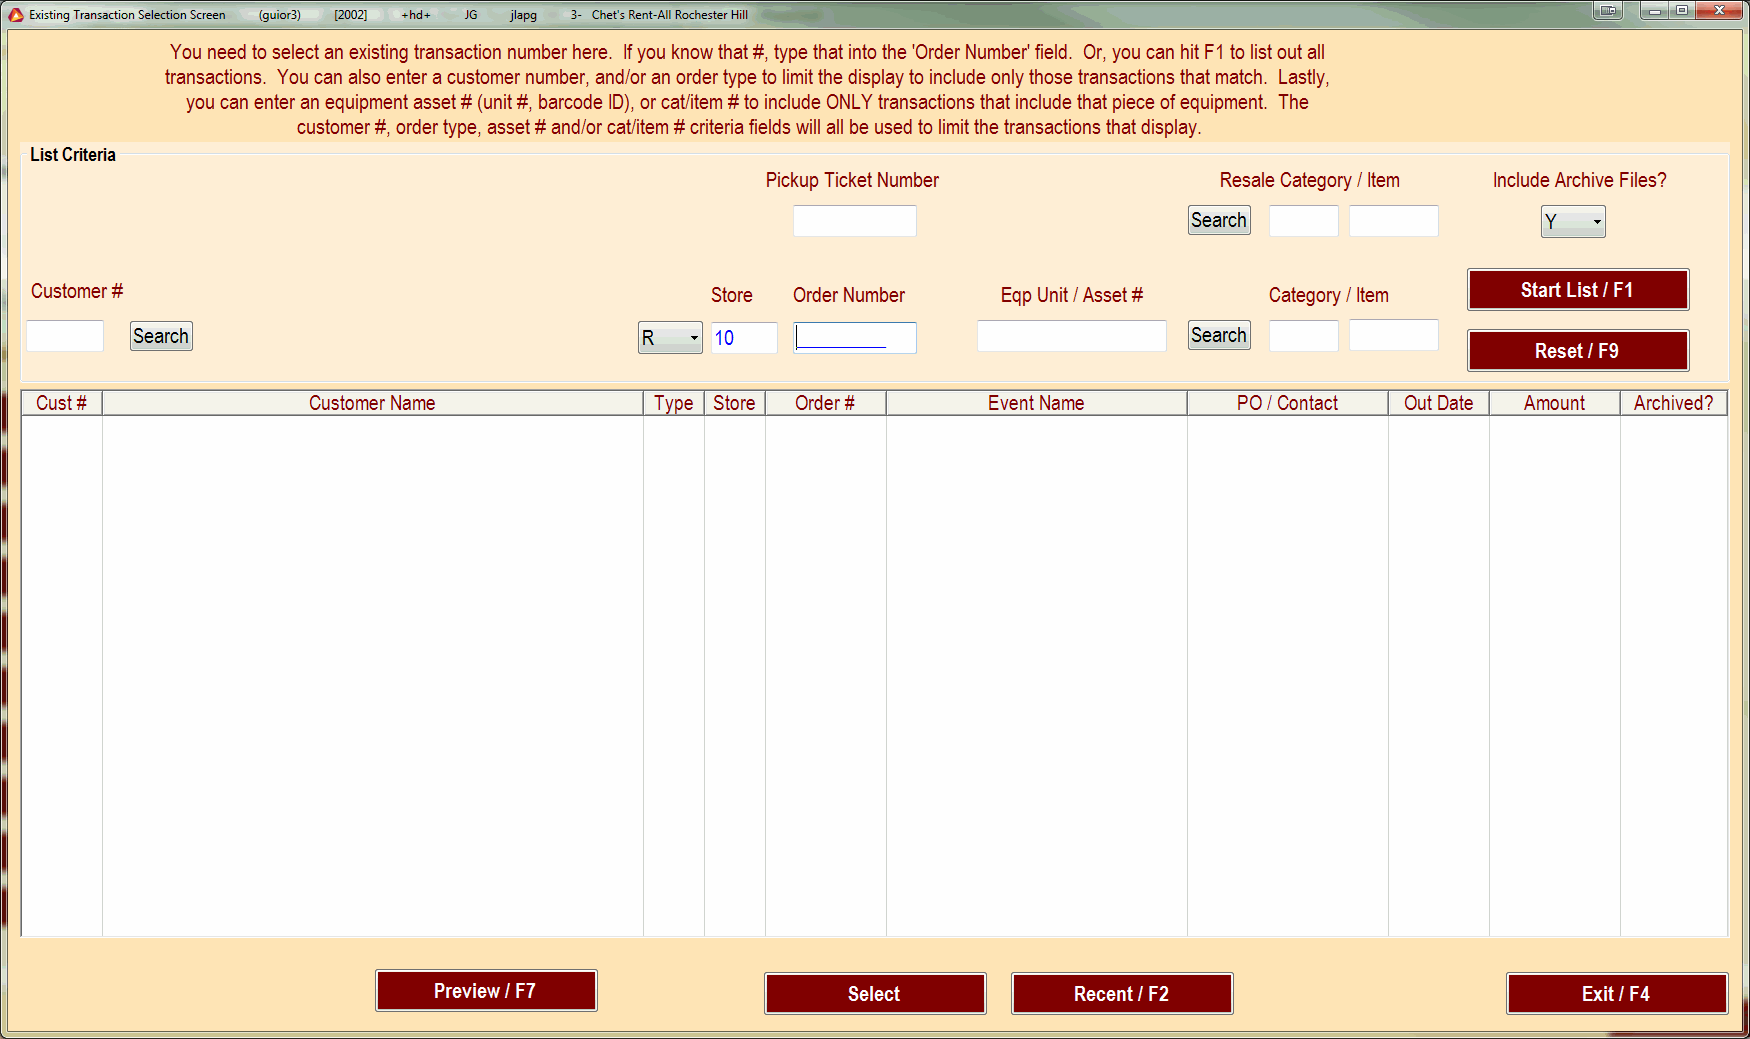
Task: Open the order type dropdown showing R
Action: tap(670, 338)
